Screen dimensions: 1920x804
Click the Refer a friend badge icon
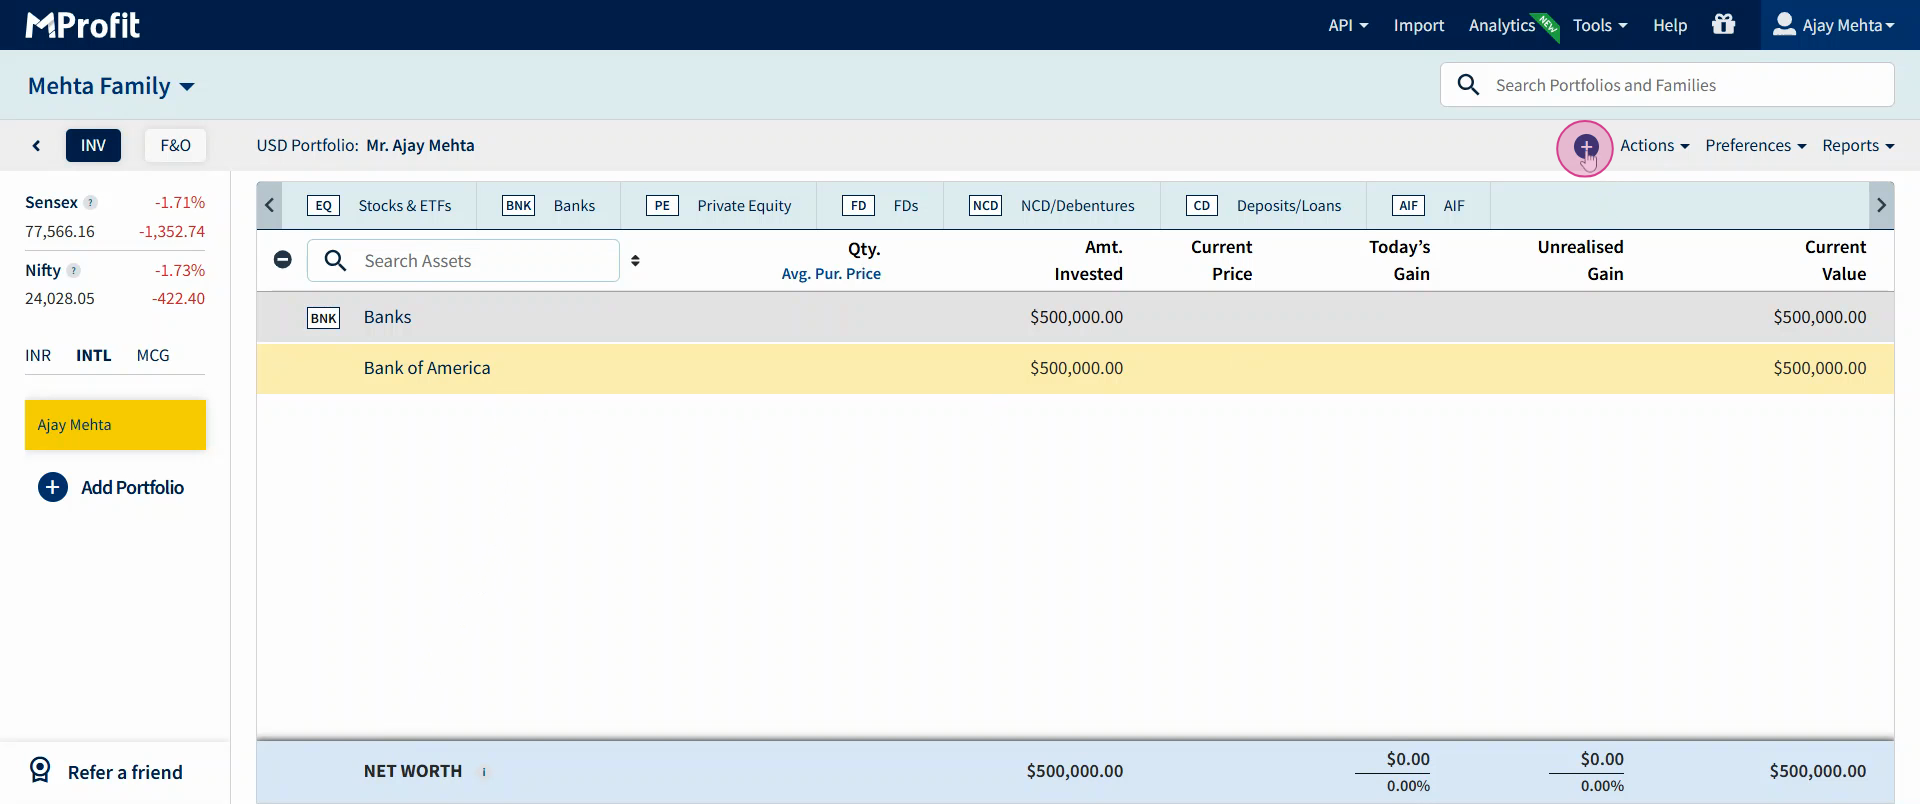click(40, 771)
